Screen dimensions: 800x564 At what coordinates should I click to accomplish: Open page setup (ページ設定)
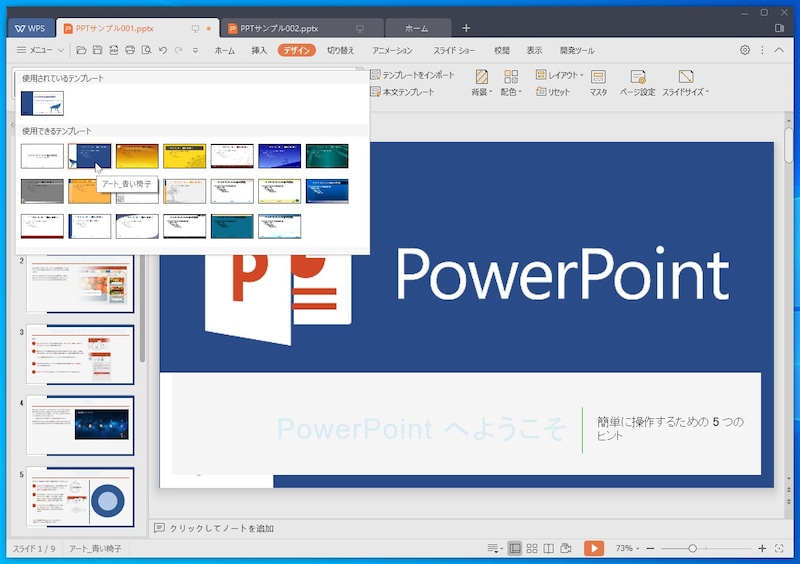pyautogui.click(x=637, y=83)
